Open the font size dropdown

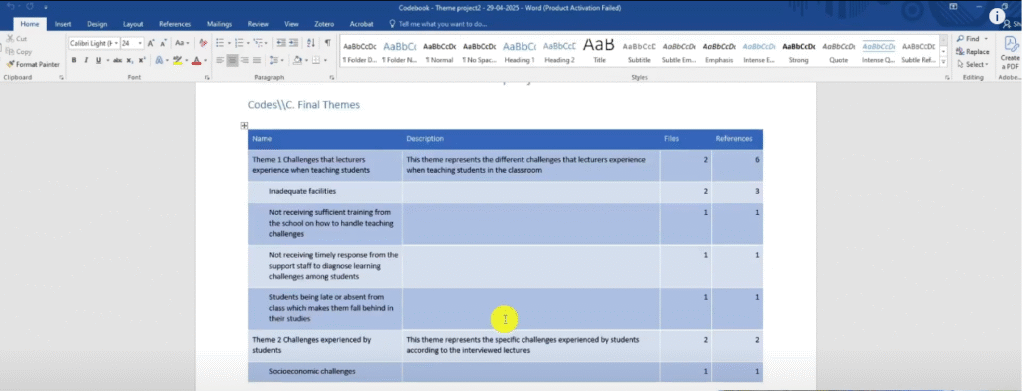[140, 43]
